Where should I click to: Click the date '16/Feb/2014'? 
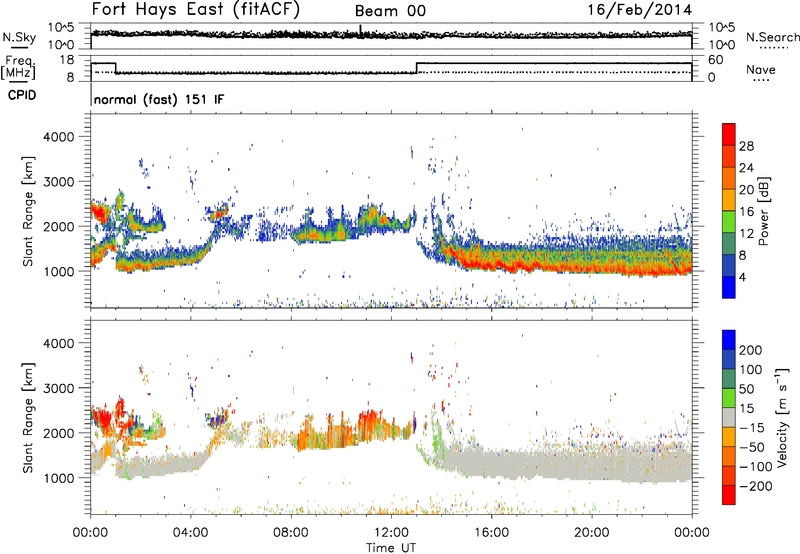pos(640,10)
